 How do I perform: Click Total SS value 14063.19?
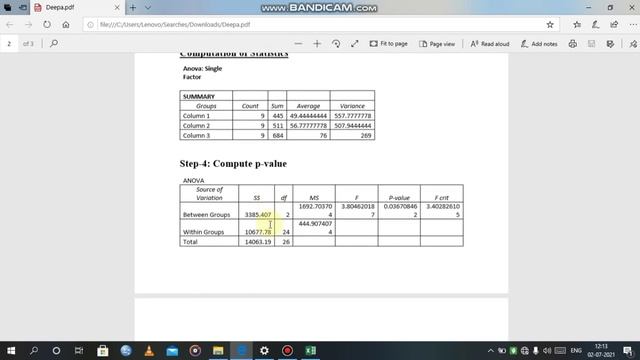(258, 242)
